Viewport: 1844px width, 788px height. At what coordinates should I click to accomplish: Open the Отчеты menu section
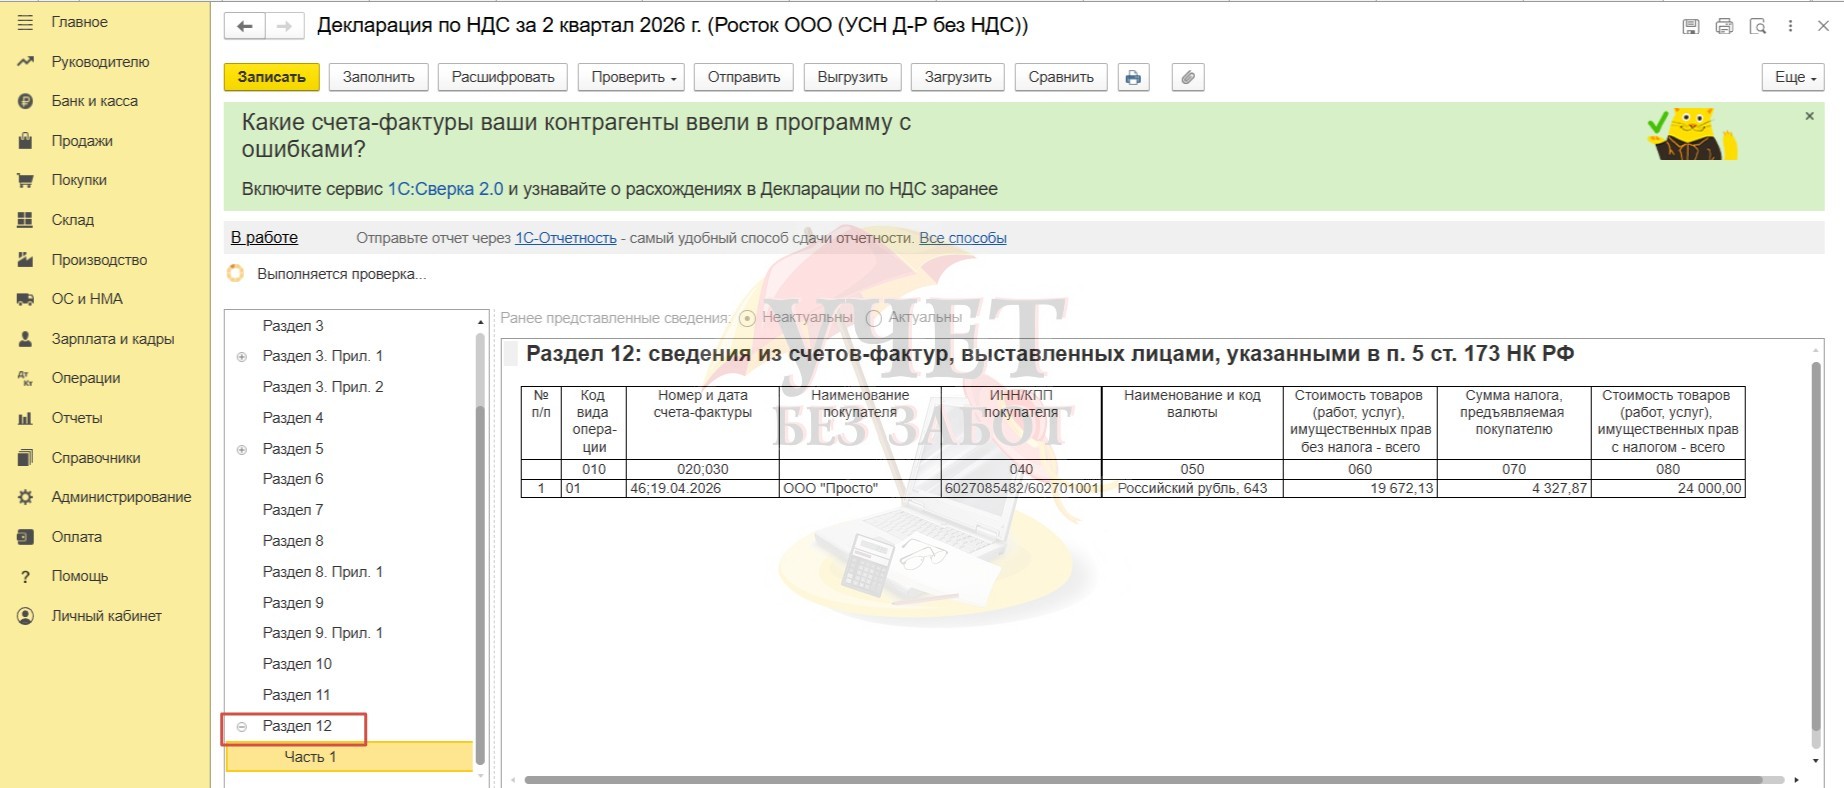(77, 418)
